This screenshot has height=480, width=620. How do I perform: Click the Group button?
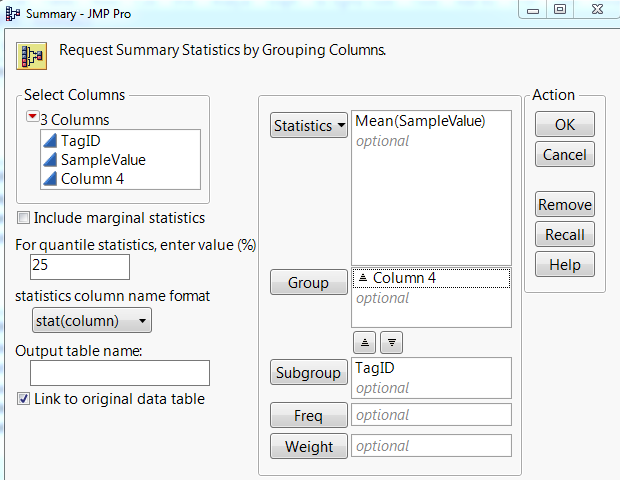pos(308,283)
